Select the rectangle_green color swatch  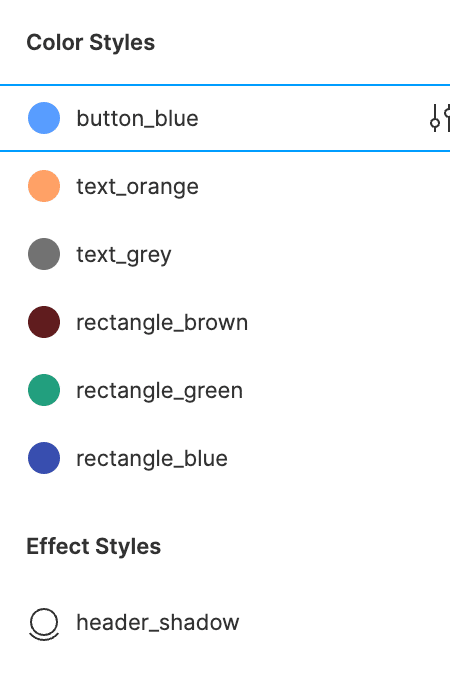(44, 390)
